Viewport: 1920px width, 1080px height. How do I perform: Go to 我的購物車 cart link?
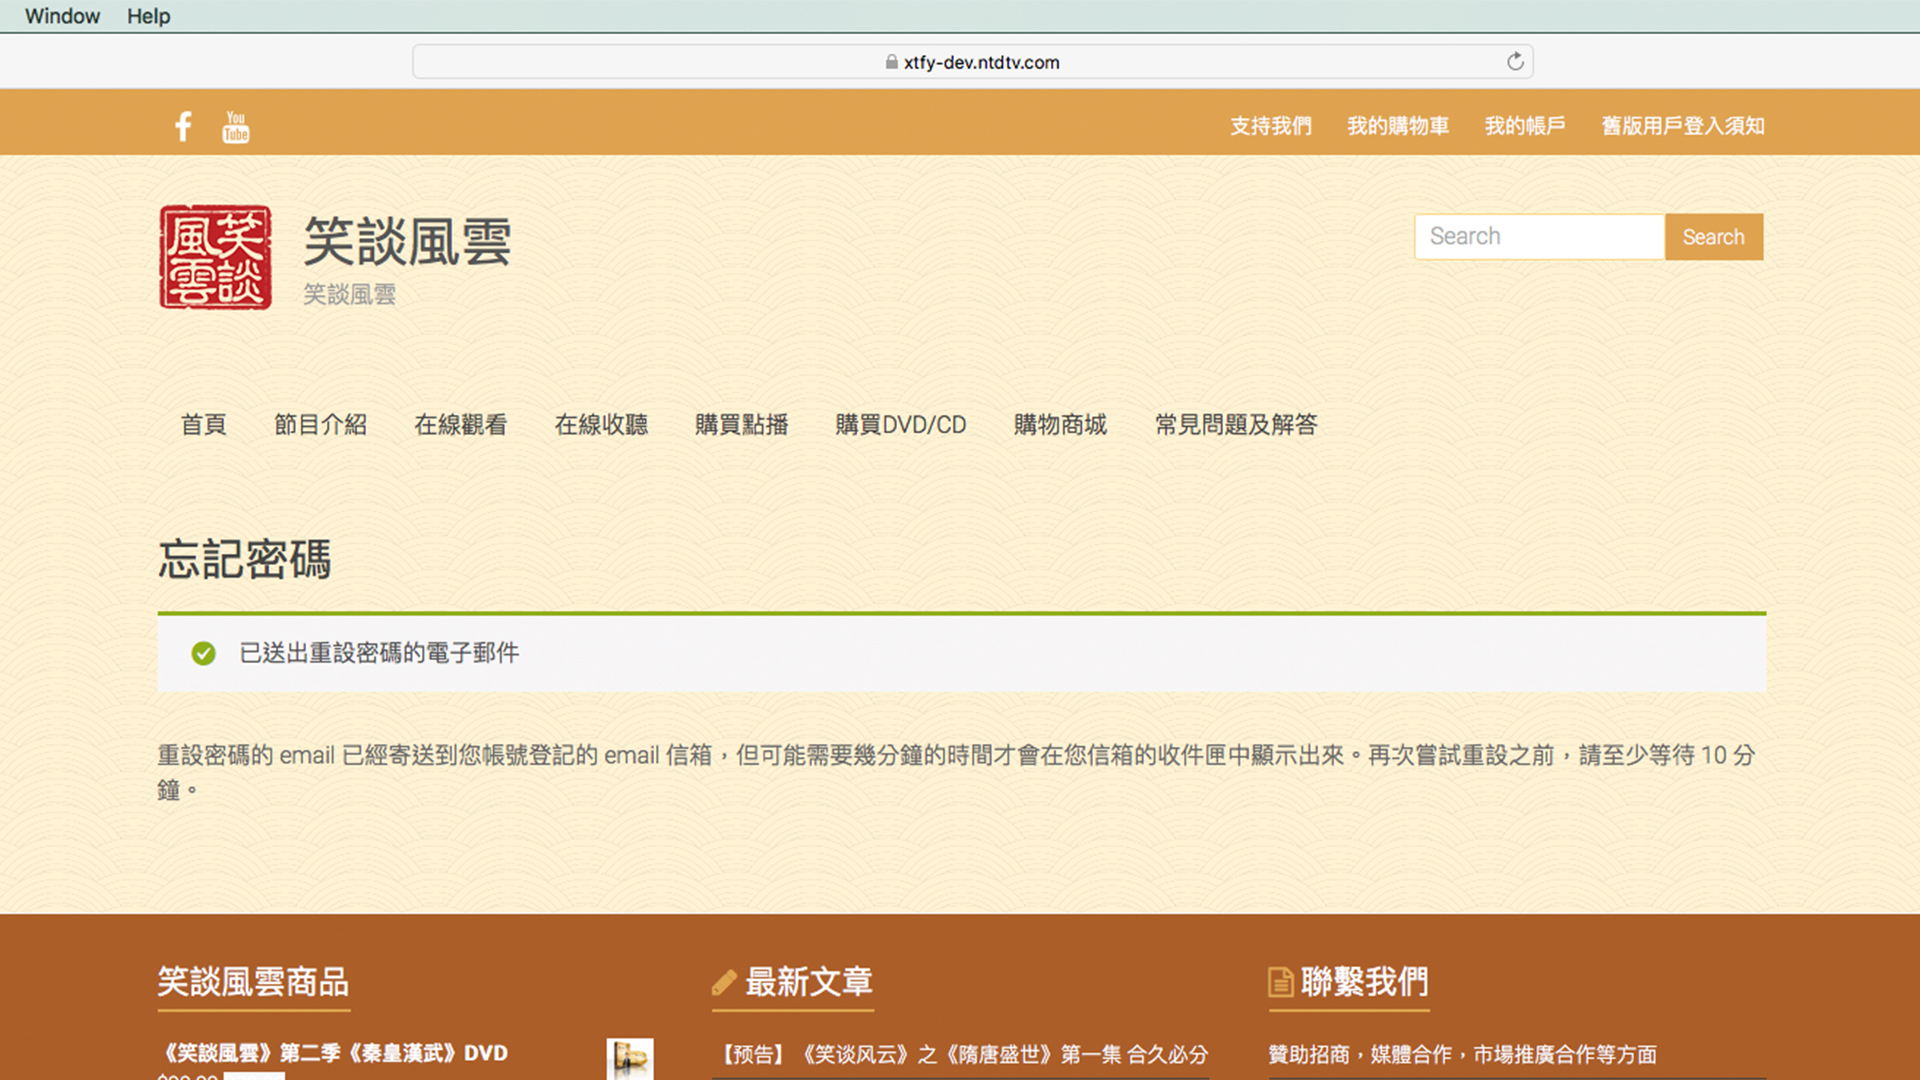pyautogui.click(x=1397, y=126)
